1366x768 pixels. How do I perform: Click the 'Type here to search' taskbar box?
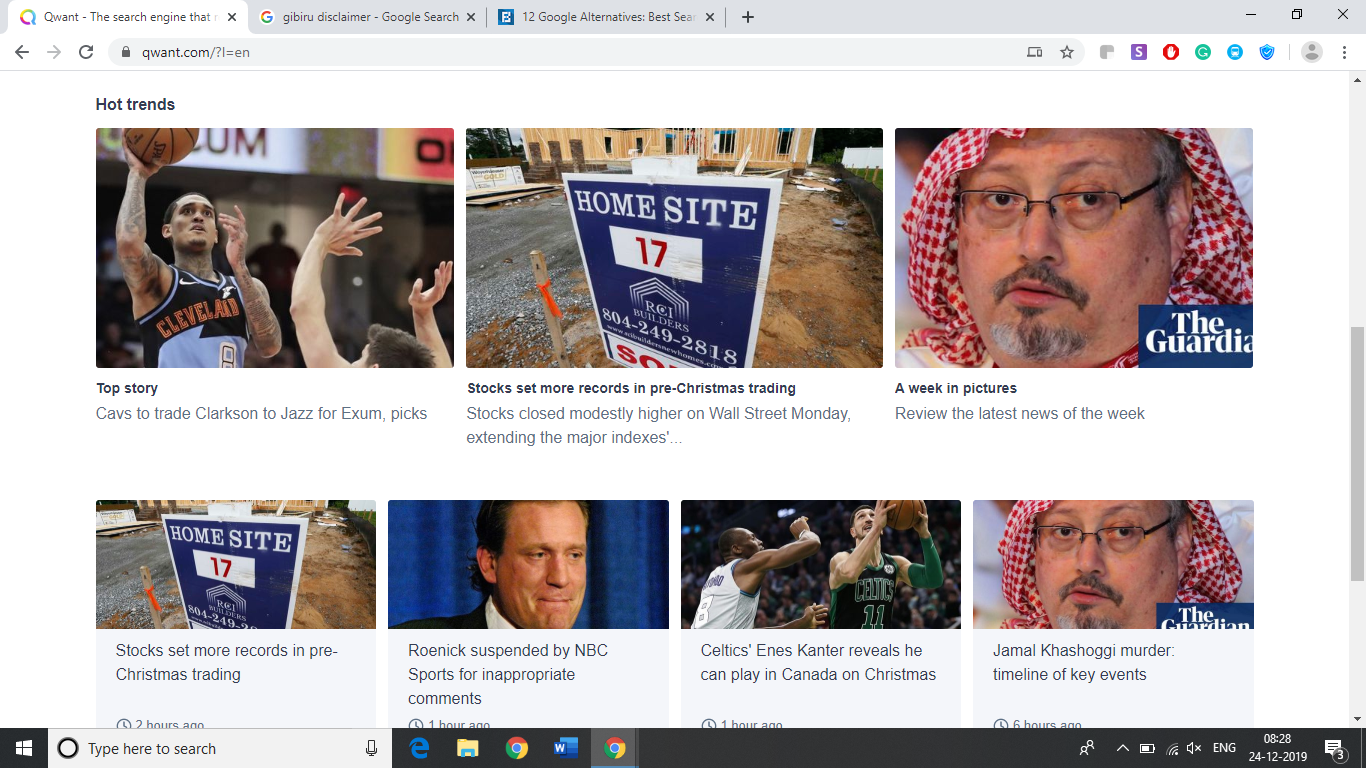pos(218,748)
